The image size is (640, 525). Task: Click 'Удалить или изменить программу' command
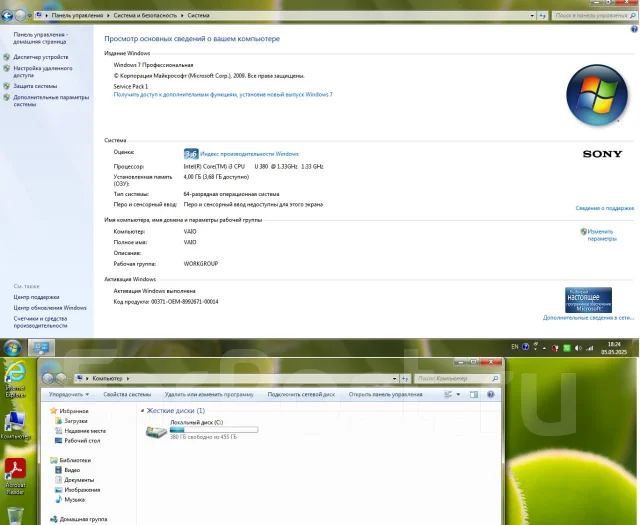[x=209, y=394]
